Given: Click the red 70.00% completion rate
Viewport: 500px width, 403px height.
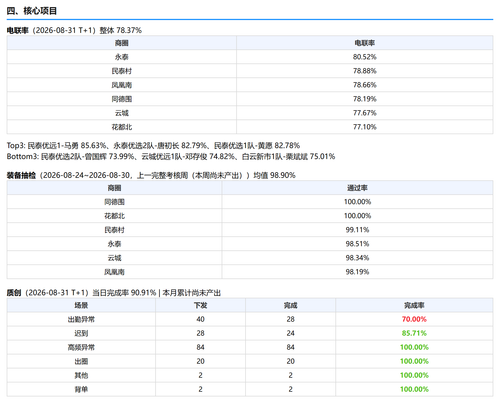Looking at the screenshot, I should [x=414, y=319].
